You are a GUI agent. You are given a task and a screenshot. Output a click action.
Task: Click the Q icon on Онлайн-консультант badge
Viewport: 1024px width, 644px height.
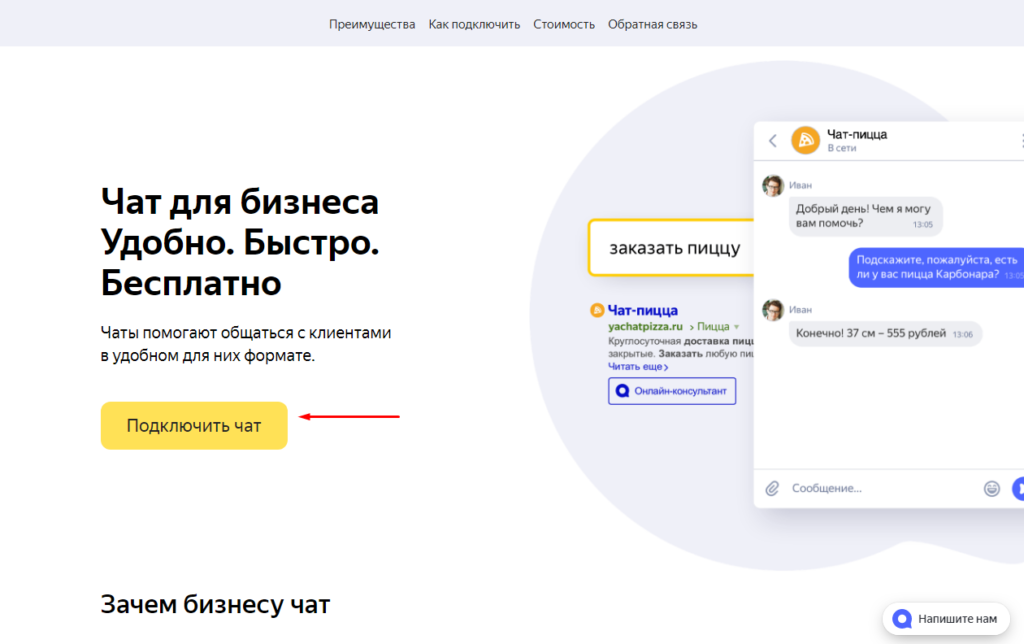pos(622,390)
